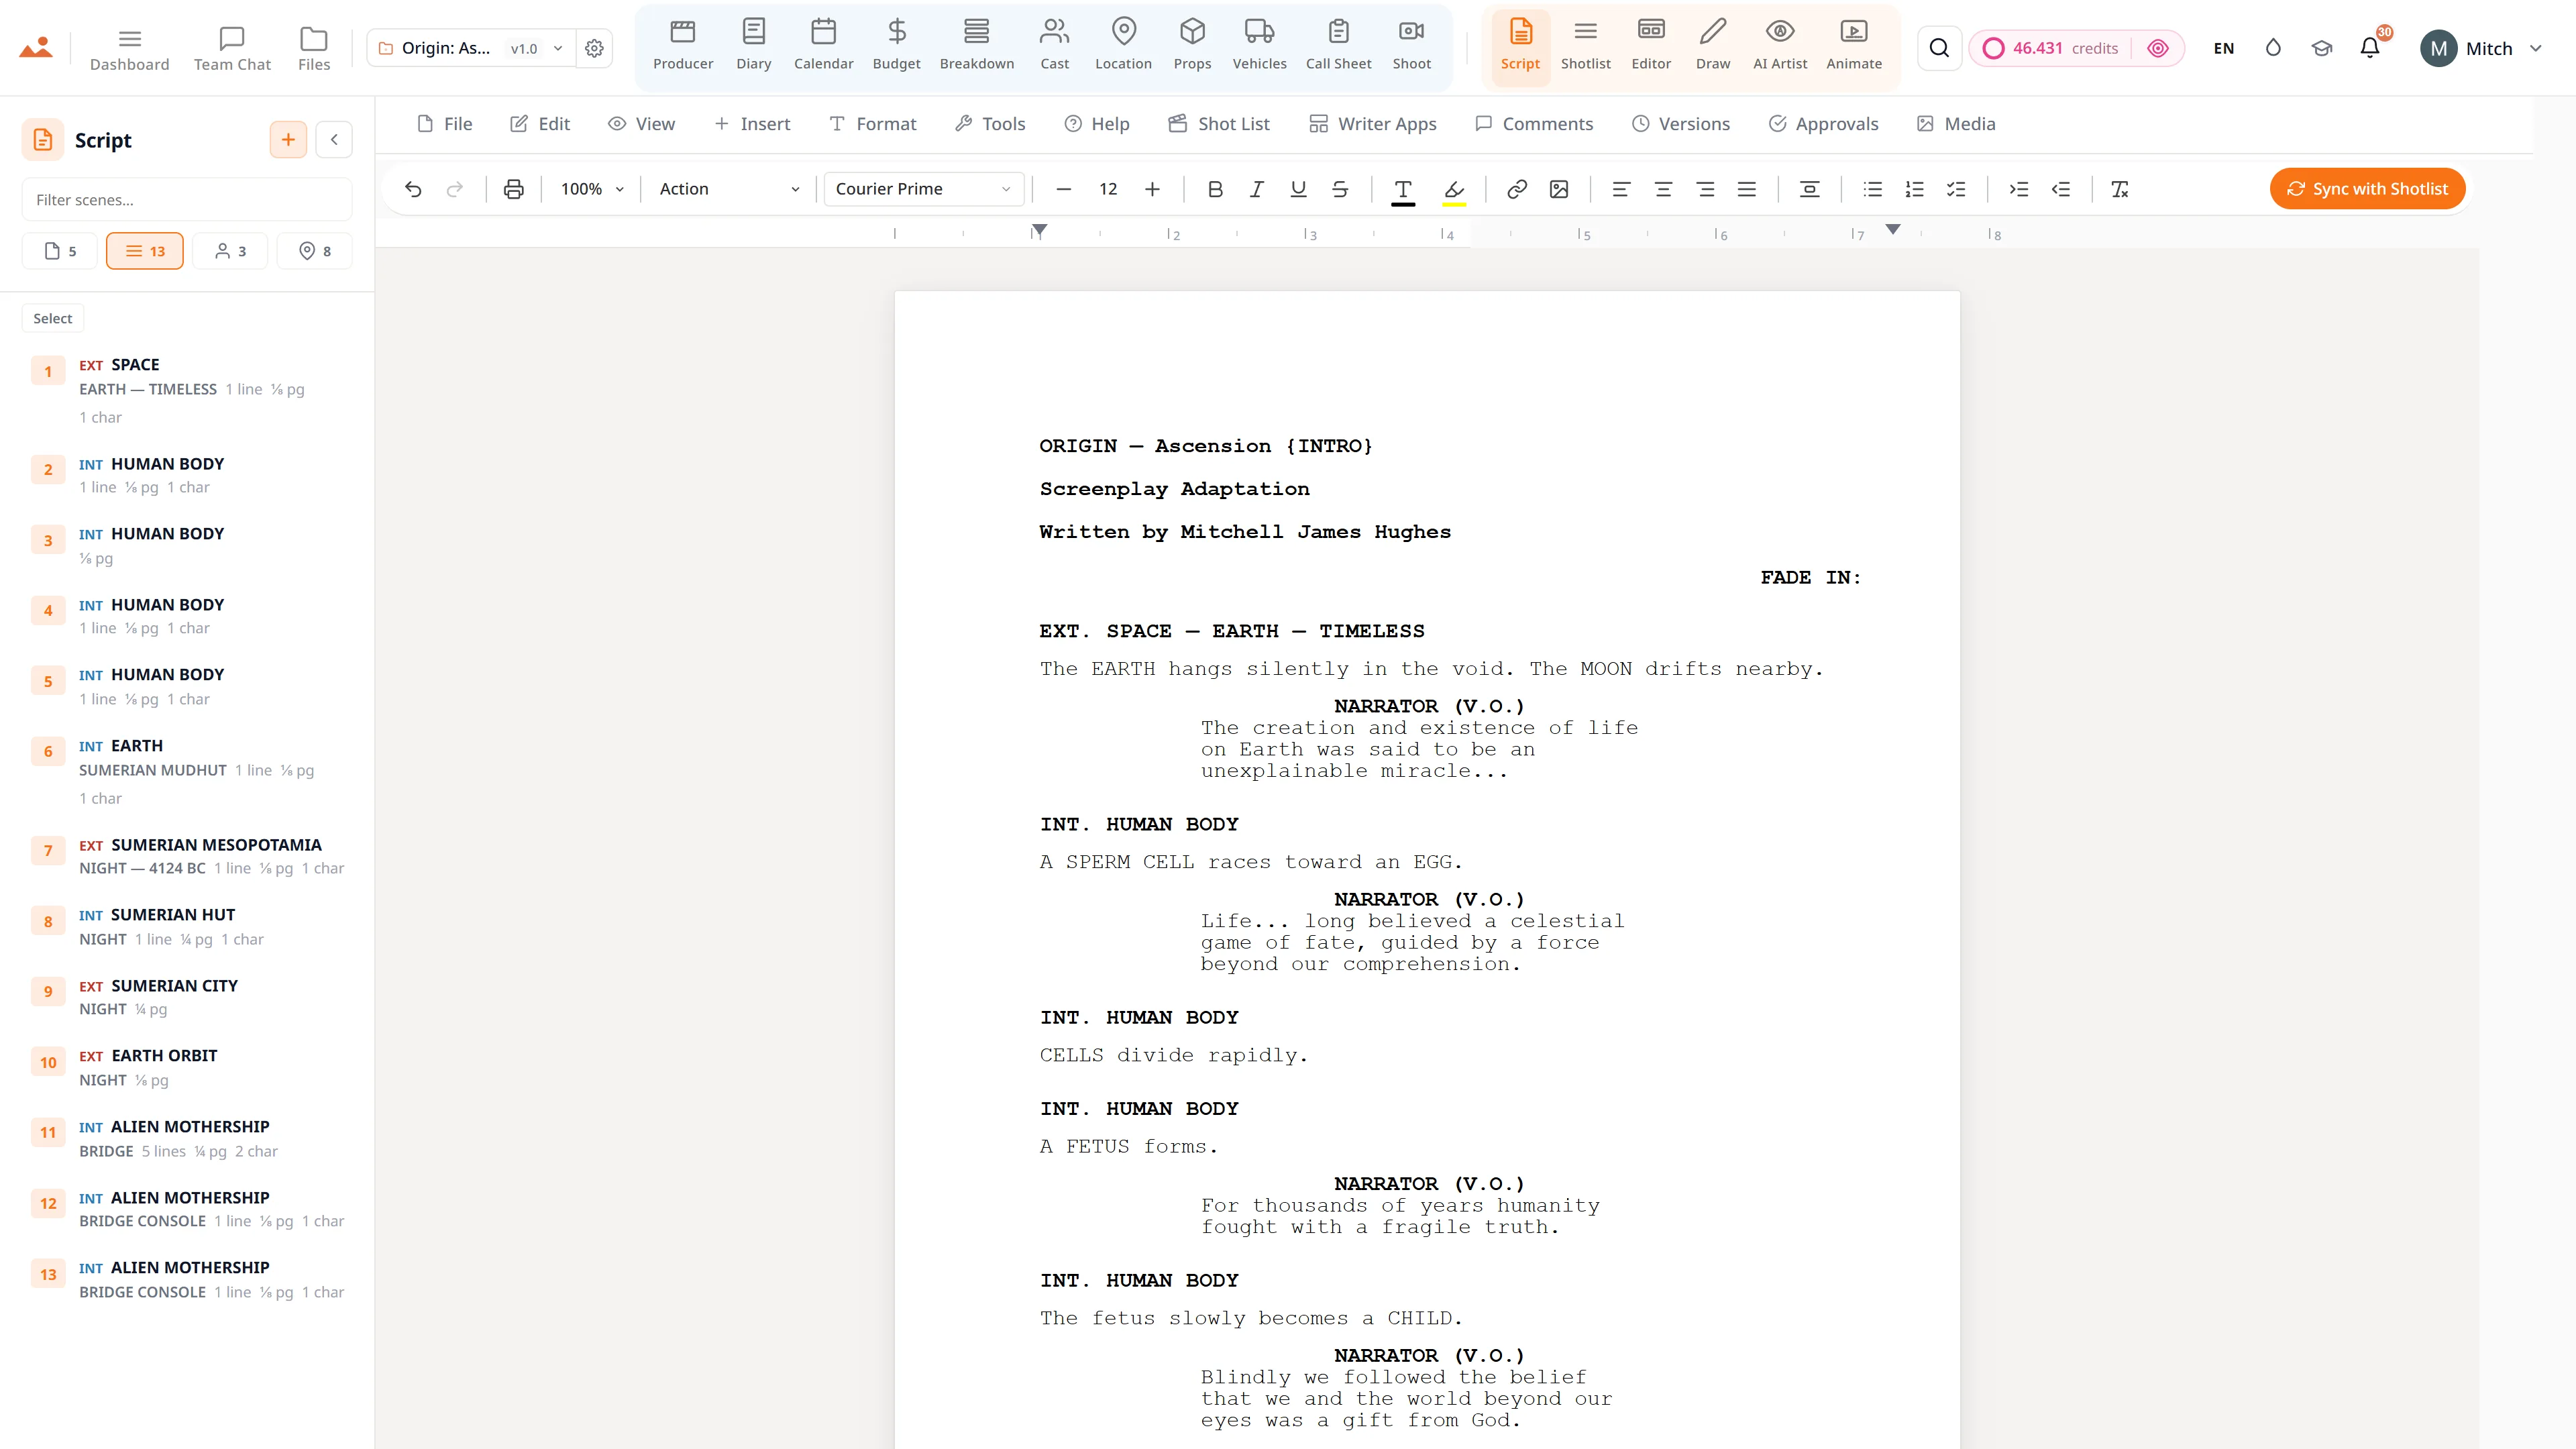Open the text color picker
Screen dimensions: 2576x1449
coord(1403,190)
